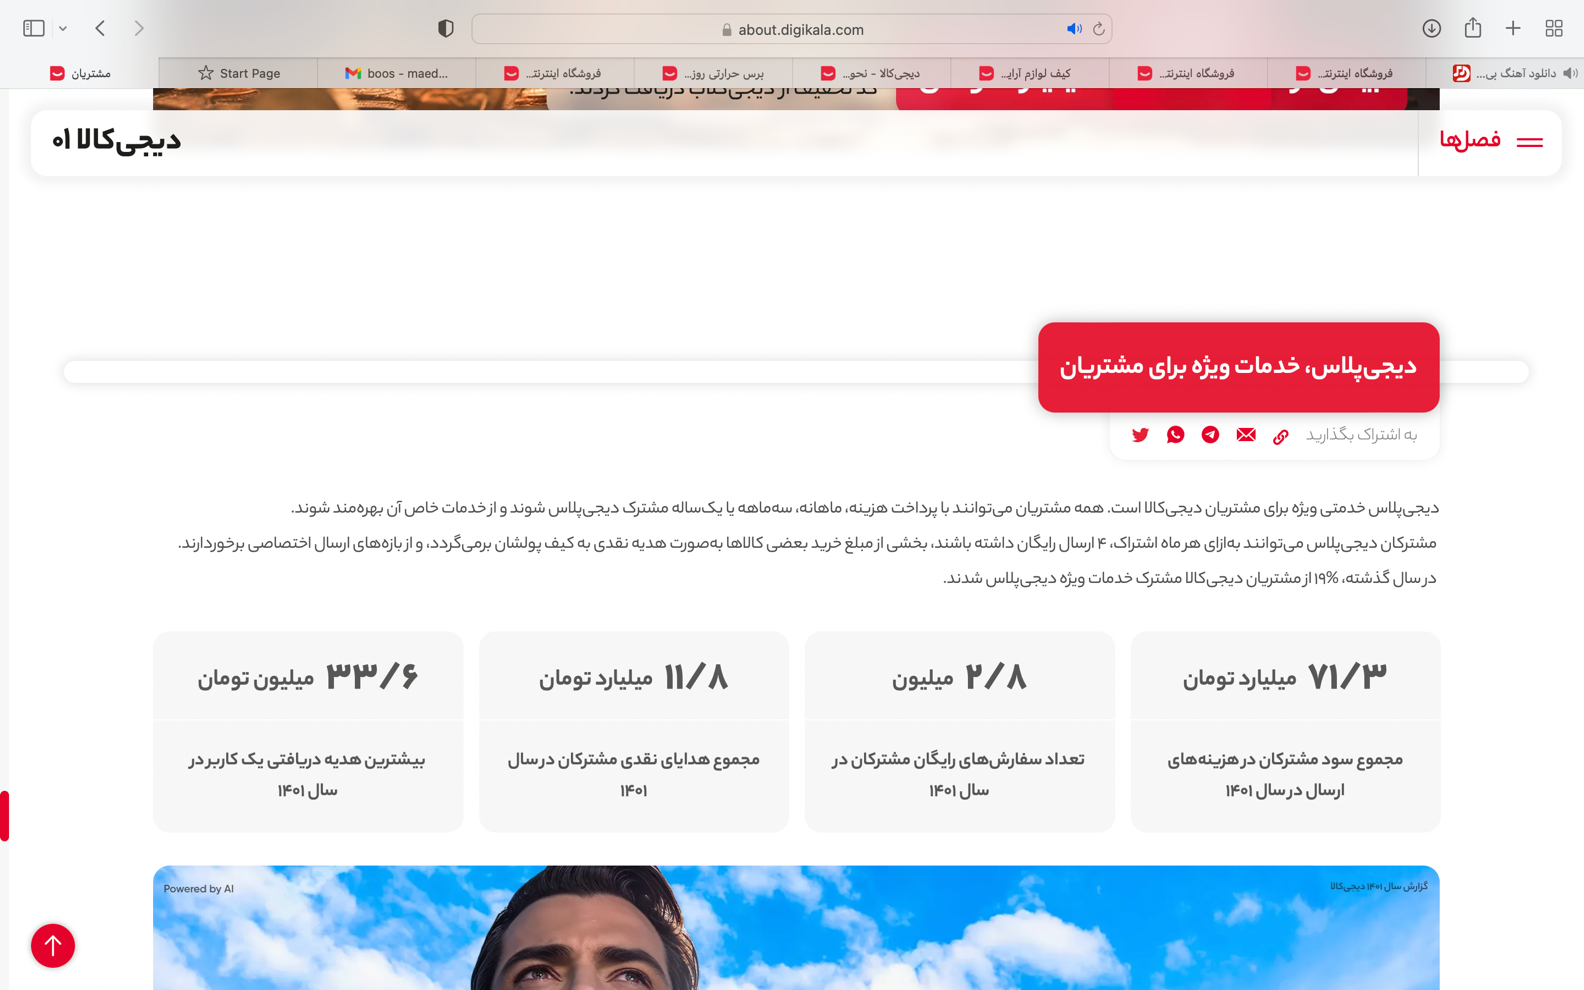
Task: Share page via Telegram icon
Action: (1210, 435)
